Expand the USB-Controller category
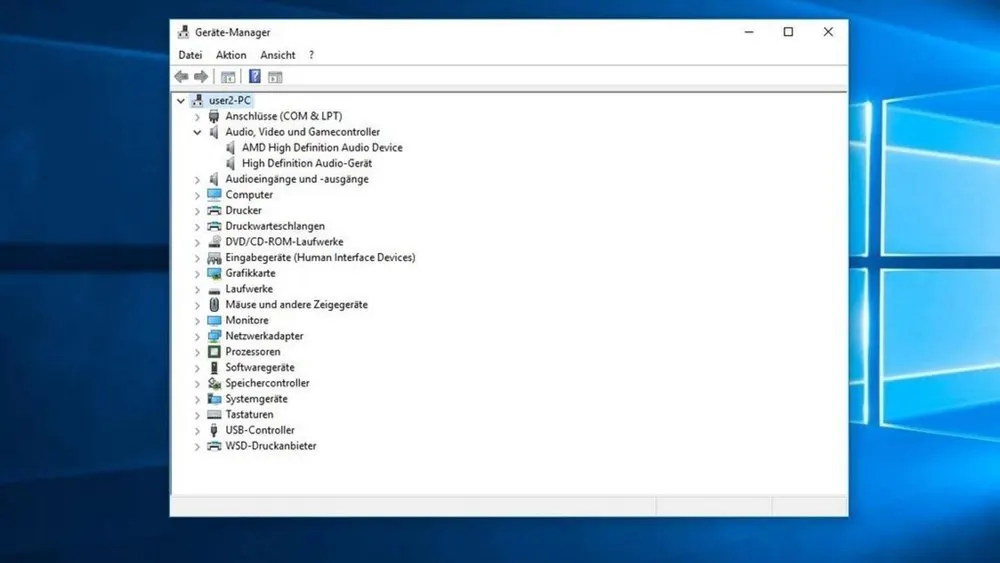The image size is (1000, 563). (x=197, y=431)
